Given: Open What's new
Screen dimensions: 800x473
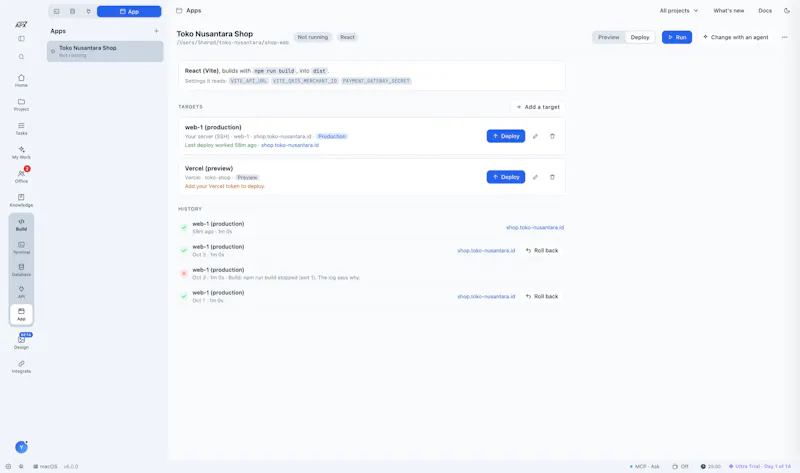Looking at the screenshot, I should 729,11.
